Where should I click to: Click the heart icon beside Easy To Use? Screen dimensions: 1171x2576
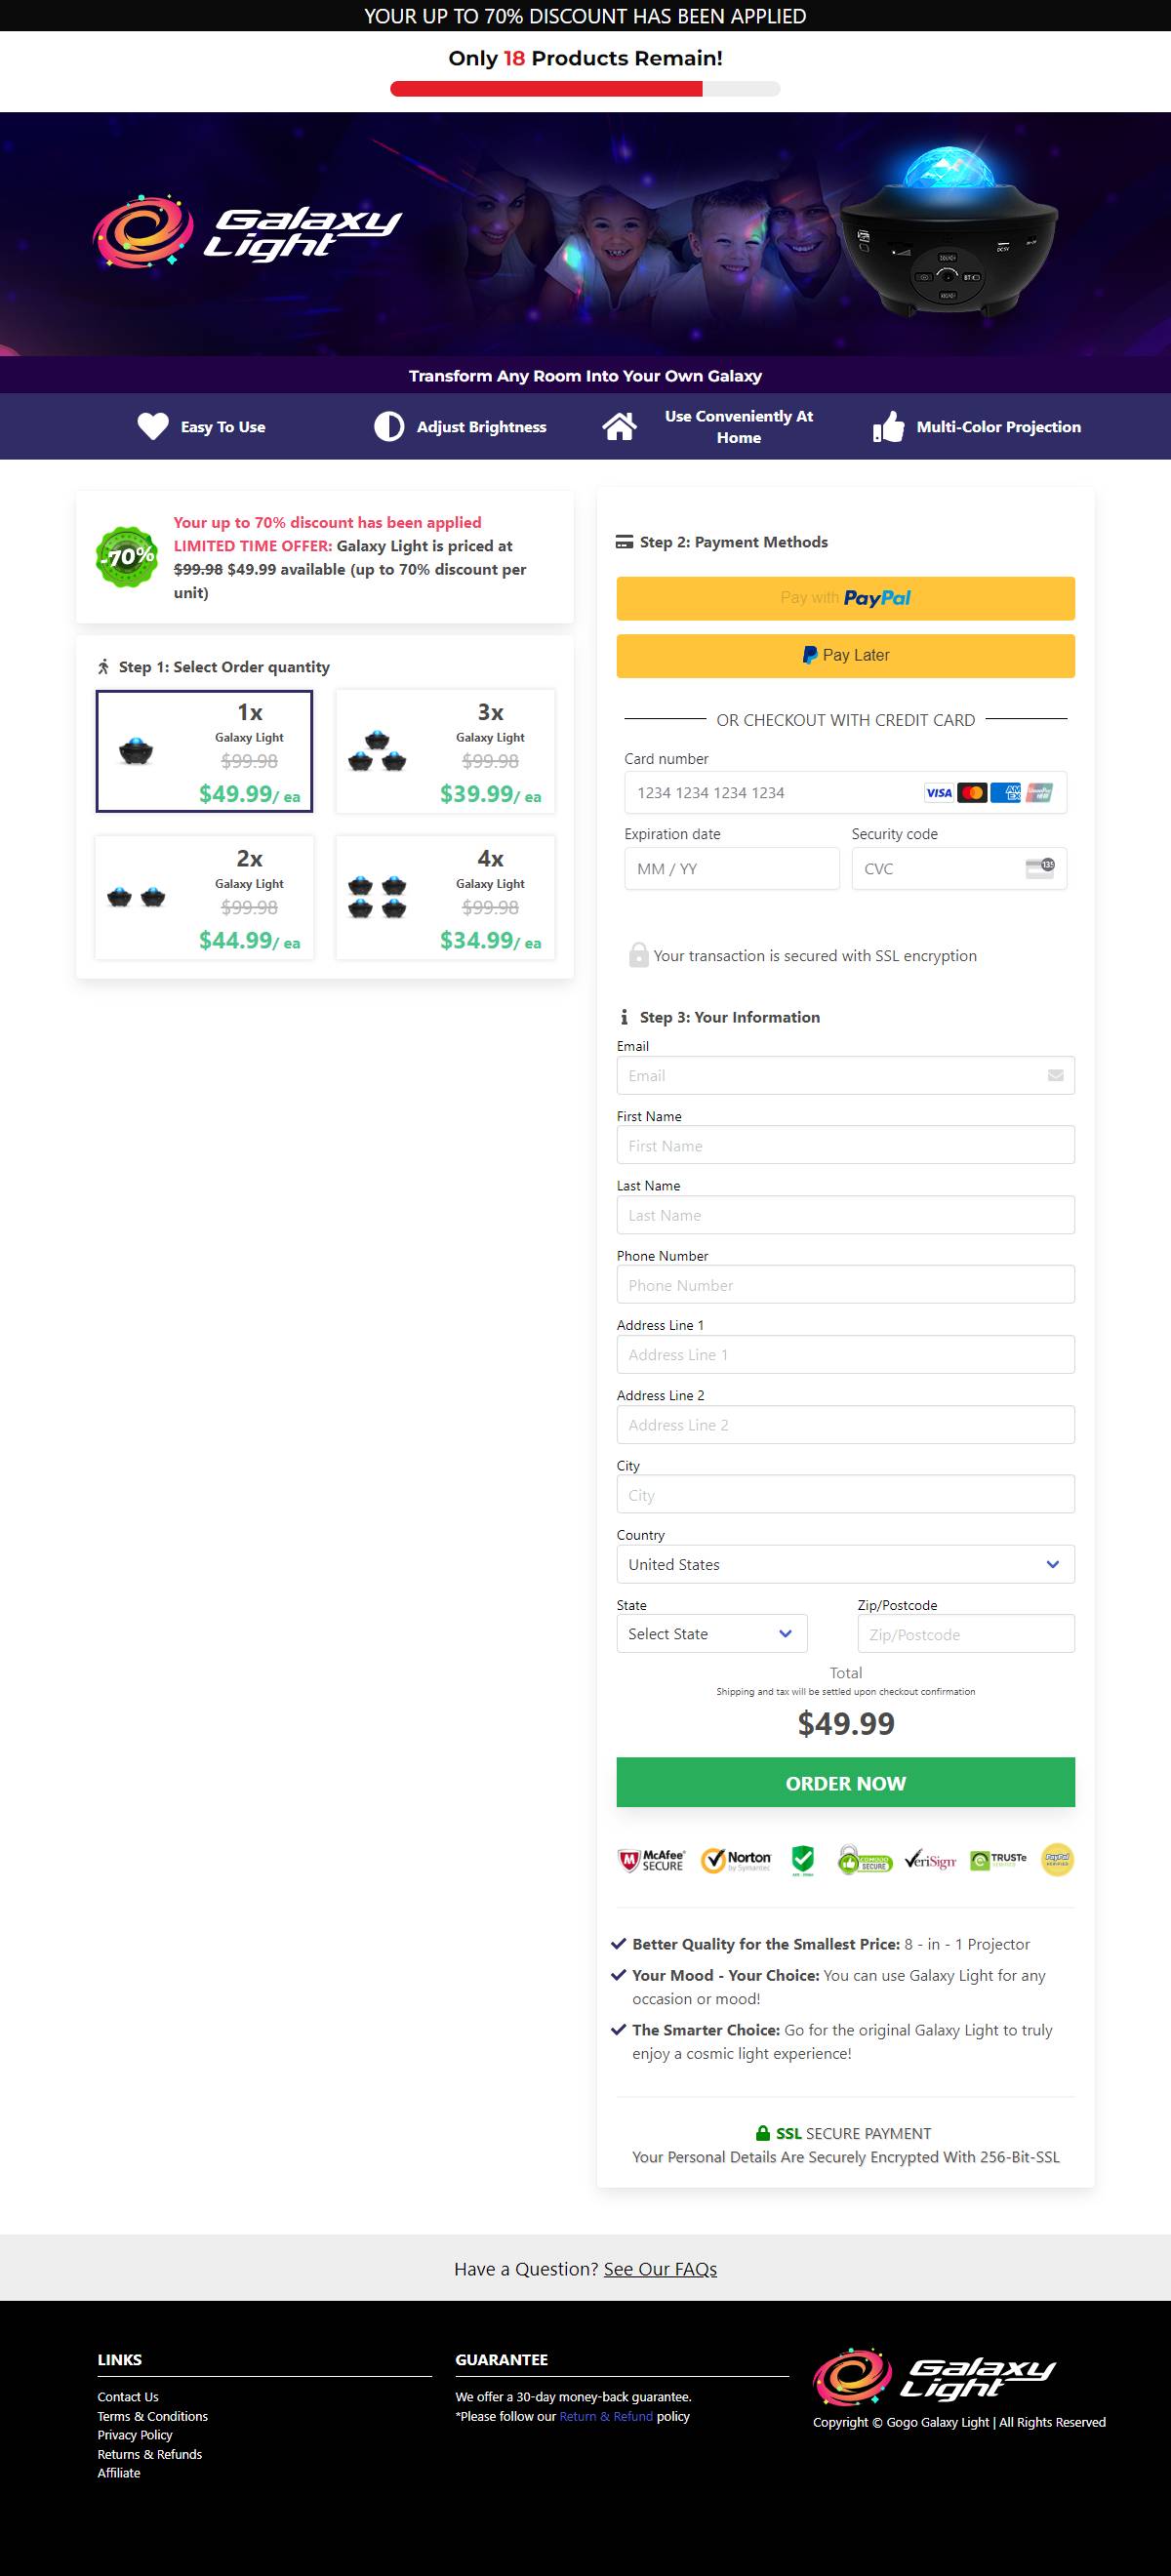click(153, 427)
